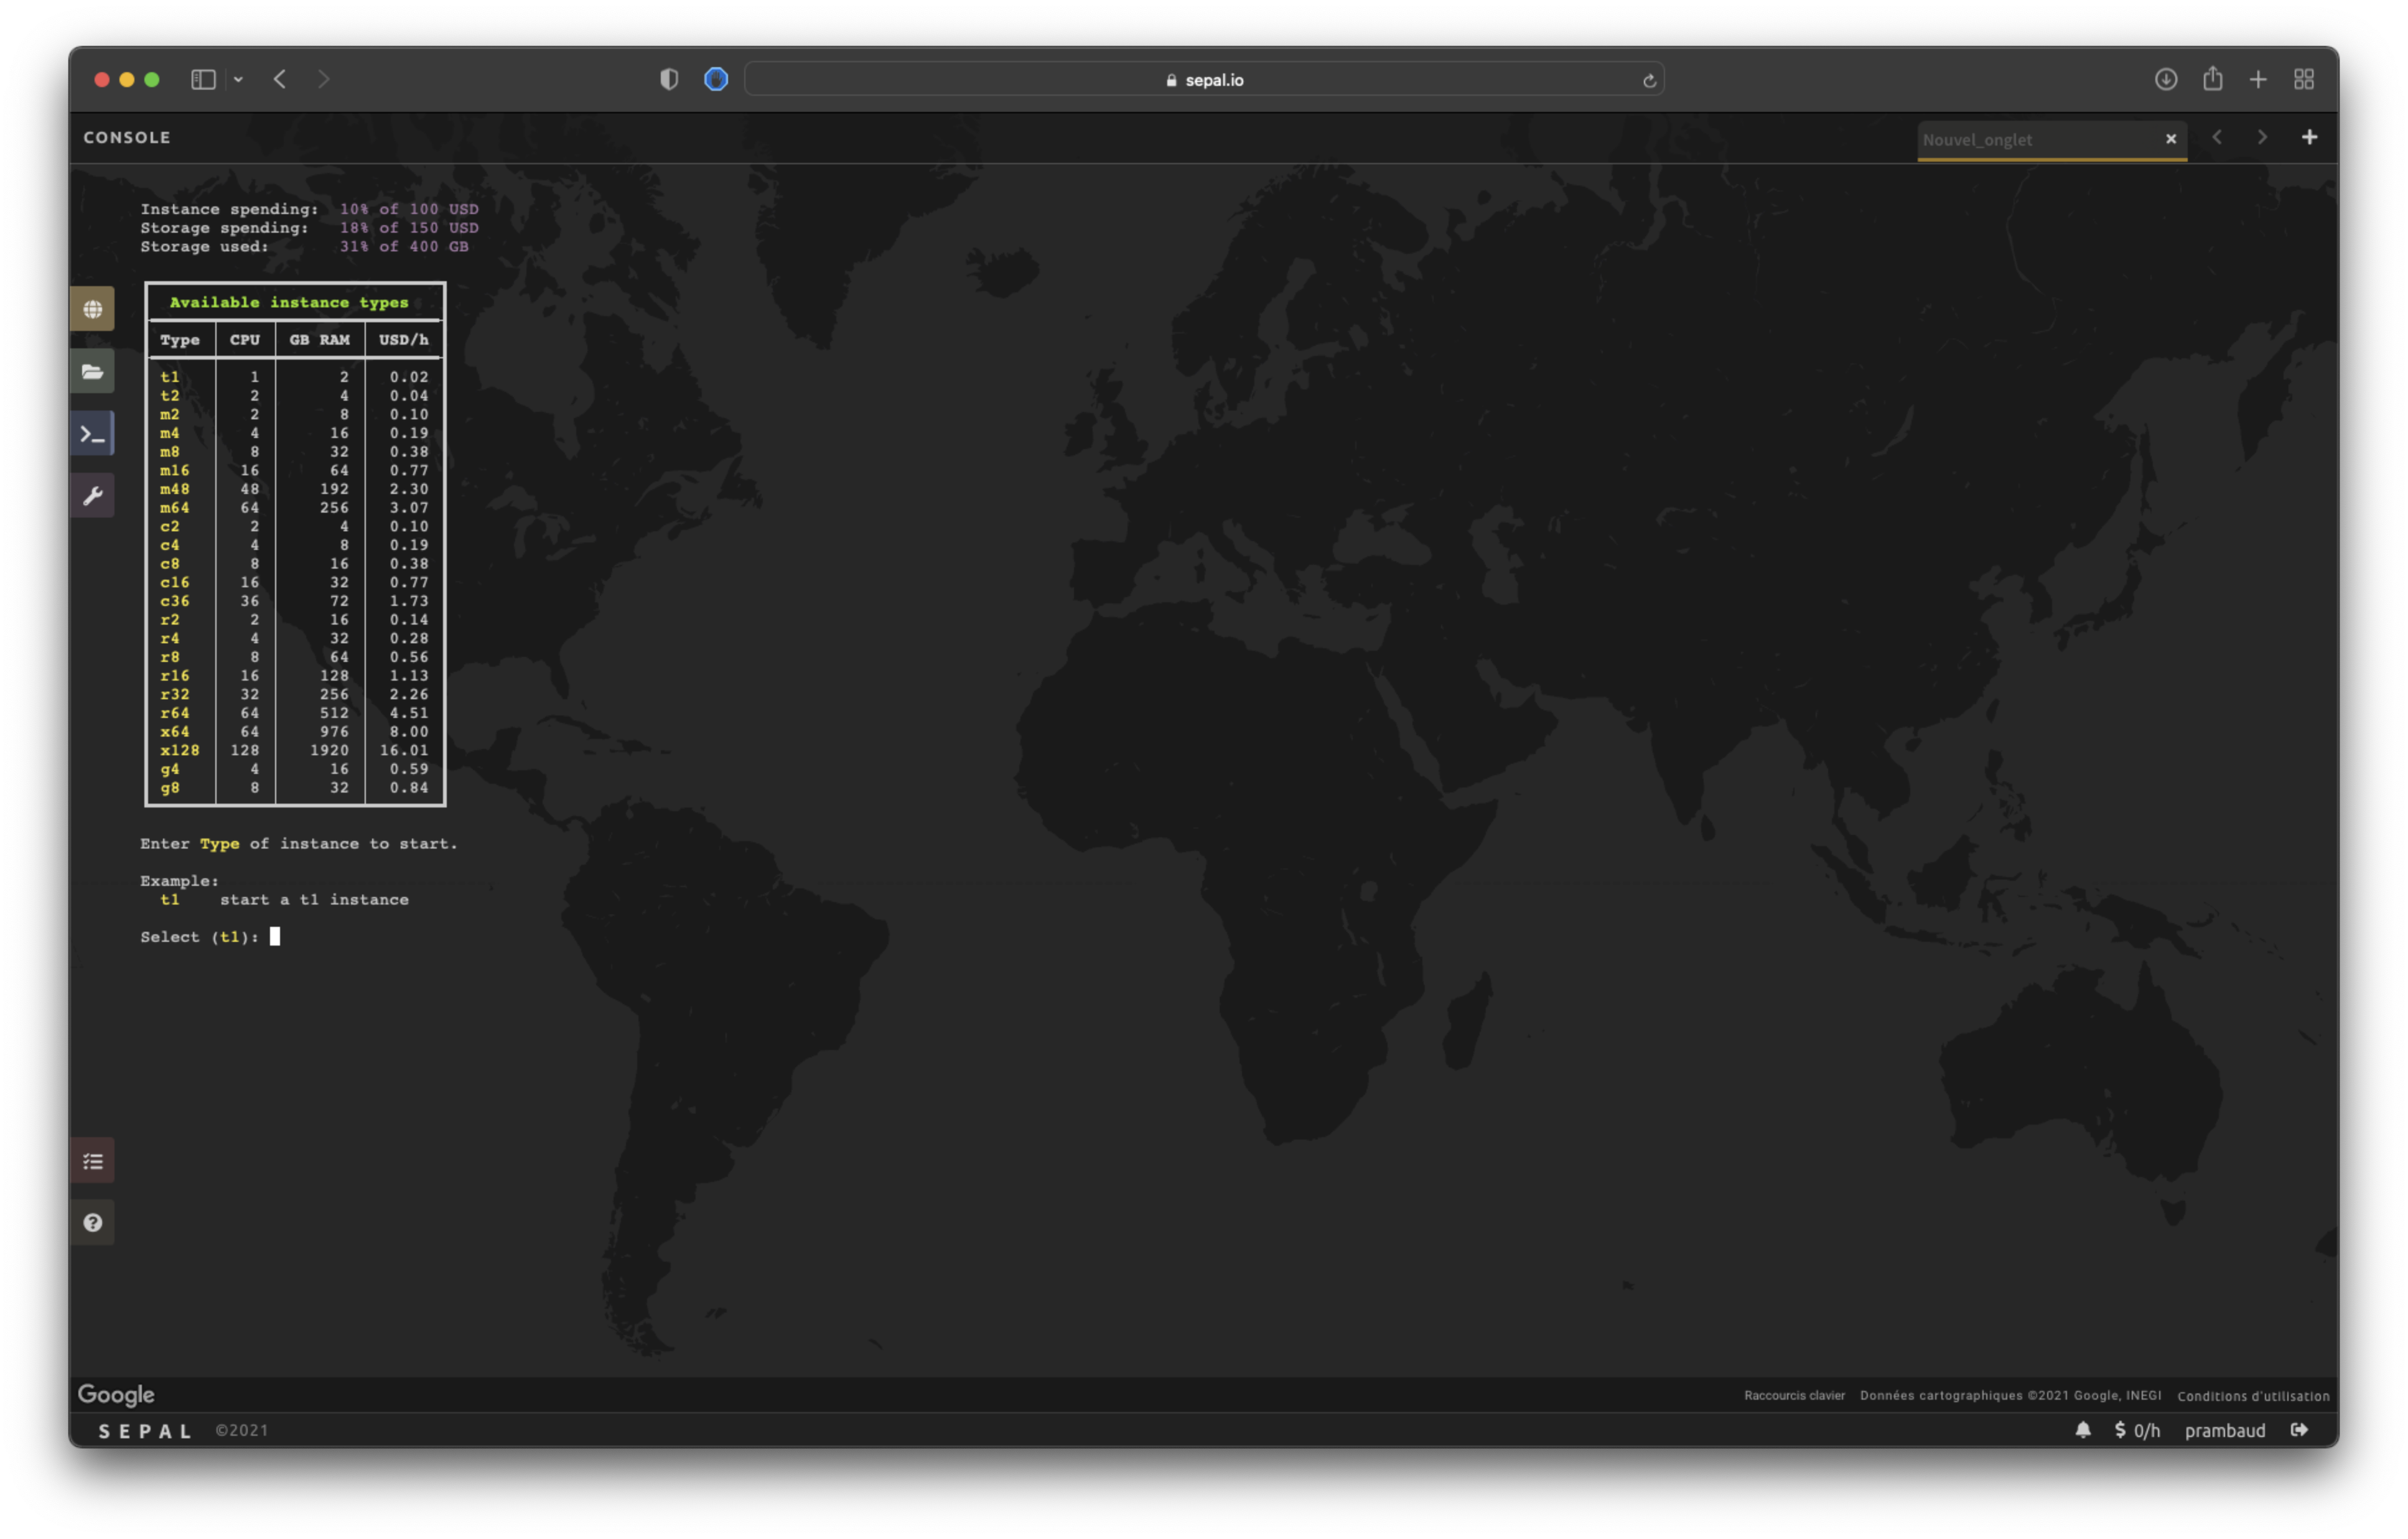Reload the page in Safari
This screenshot has height=1539, width=2408.
pyautogui.click(x=1648, y=80)
